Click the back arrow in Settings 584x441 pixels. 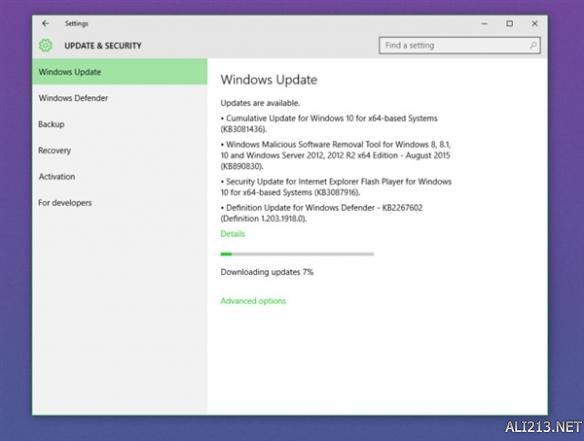click(x=45, y=23)
